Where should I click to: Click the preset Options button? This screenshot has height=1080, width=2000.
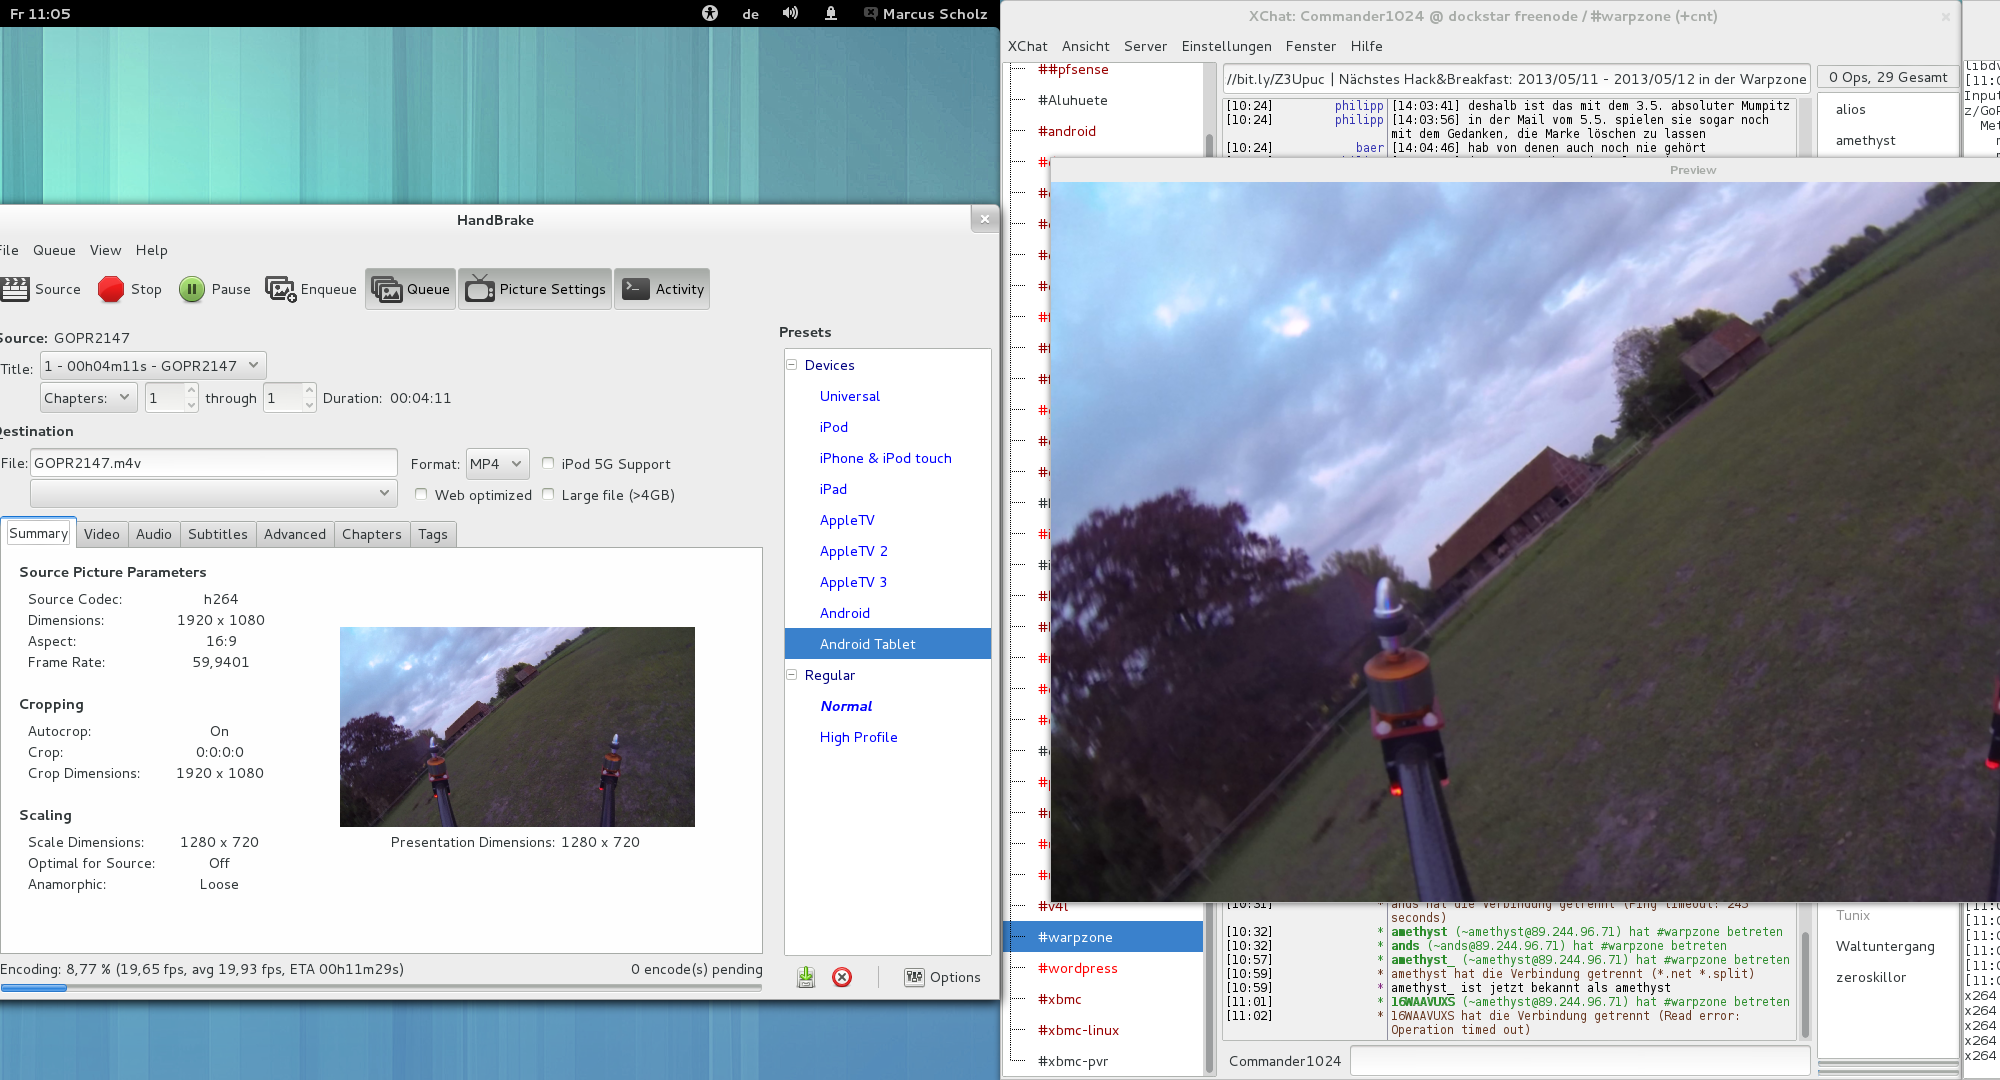coord(942,977)
